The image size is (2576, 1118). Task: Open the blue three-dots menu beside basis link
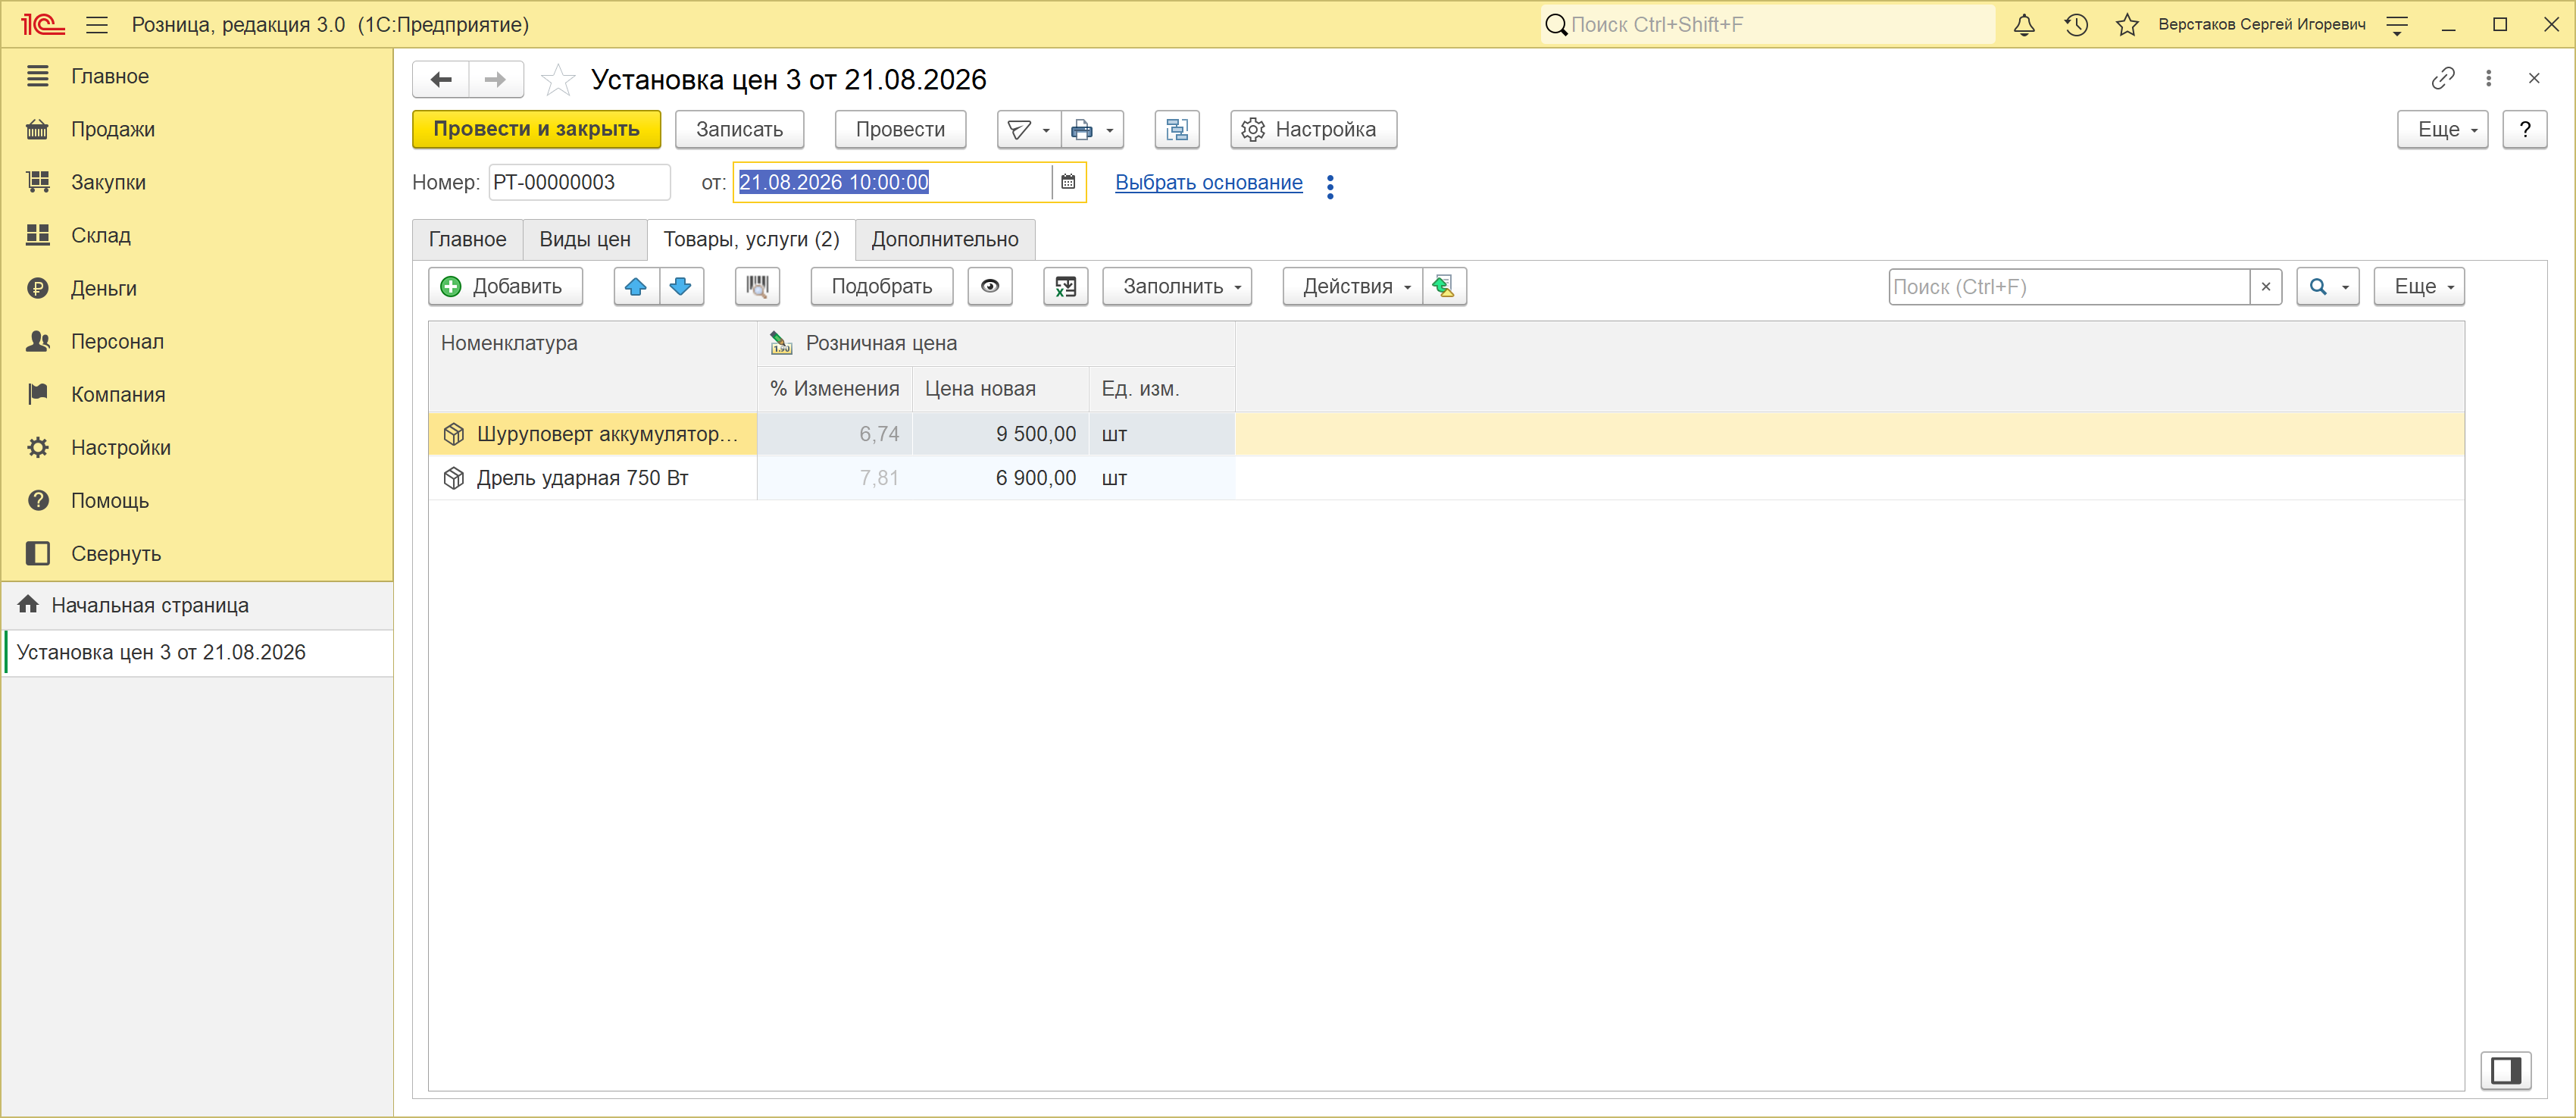1330,186
